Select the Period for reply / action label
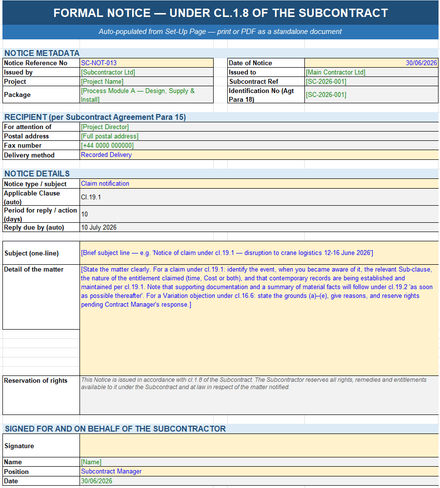This screenshot has width=440, height=488. (41, 214)
